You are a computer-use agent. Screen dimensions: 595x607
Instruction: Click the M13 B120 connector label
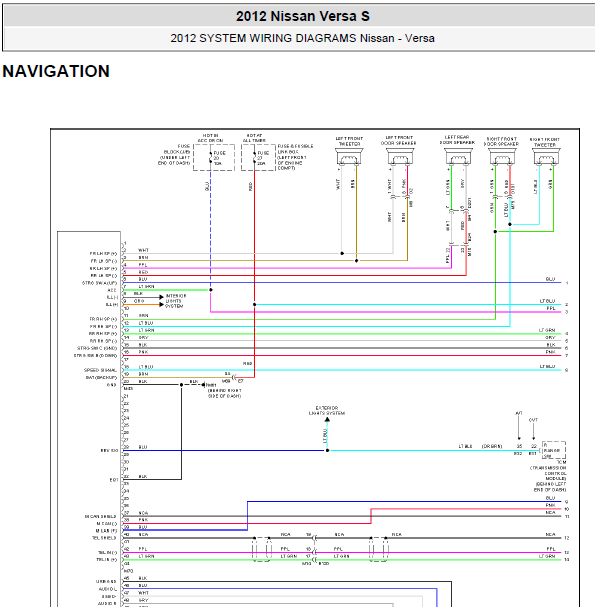(316, 564)
